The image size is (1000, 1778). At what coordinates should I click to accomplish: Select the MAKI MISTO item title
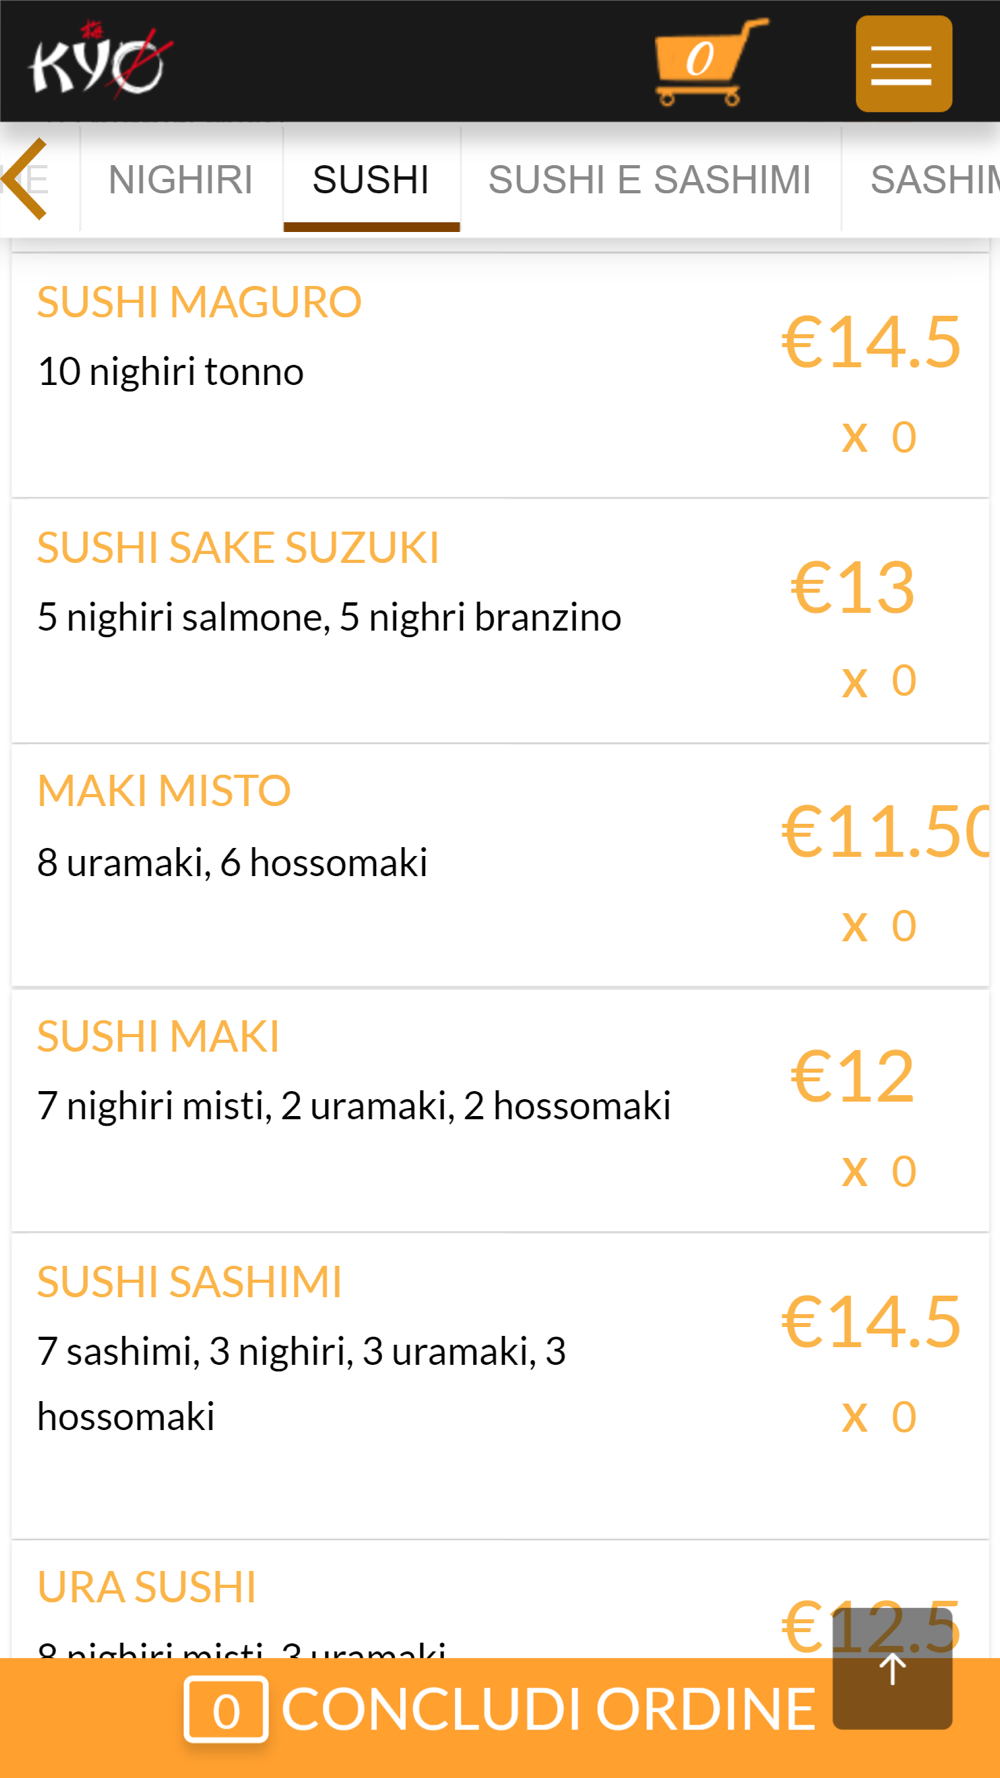point(164,791)
